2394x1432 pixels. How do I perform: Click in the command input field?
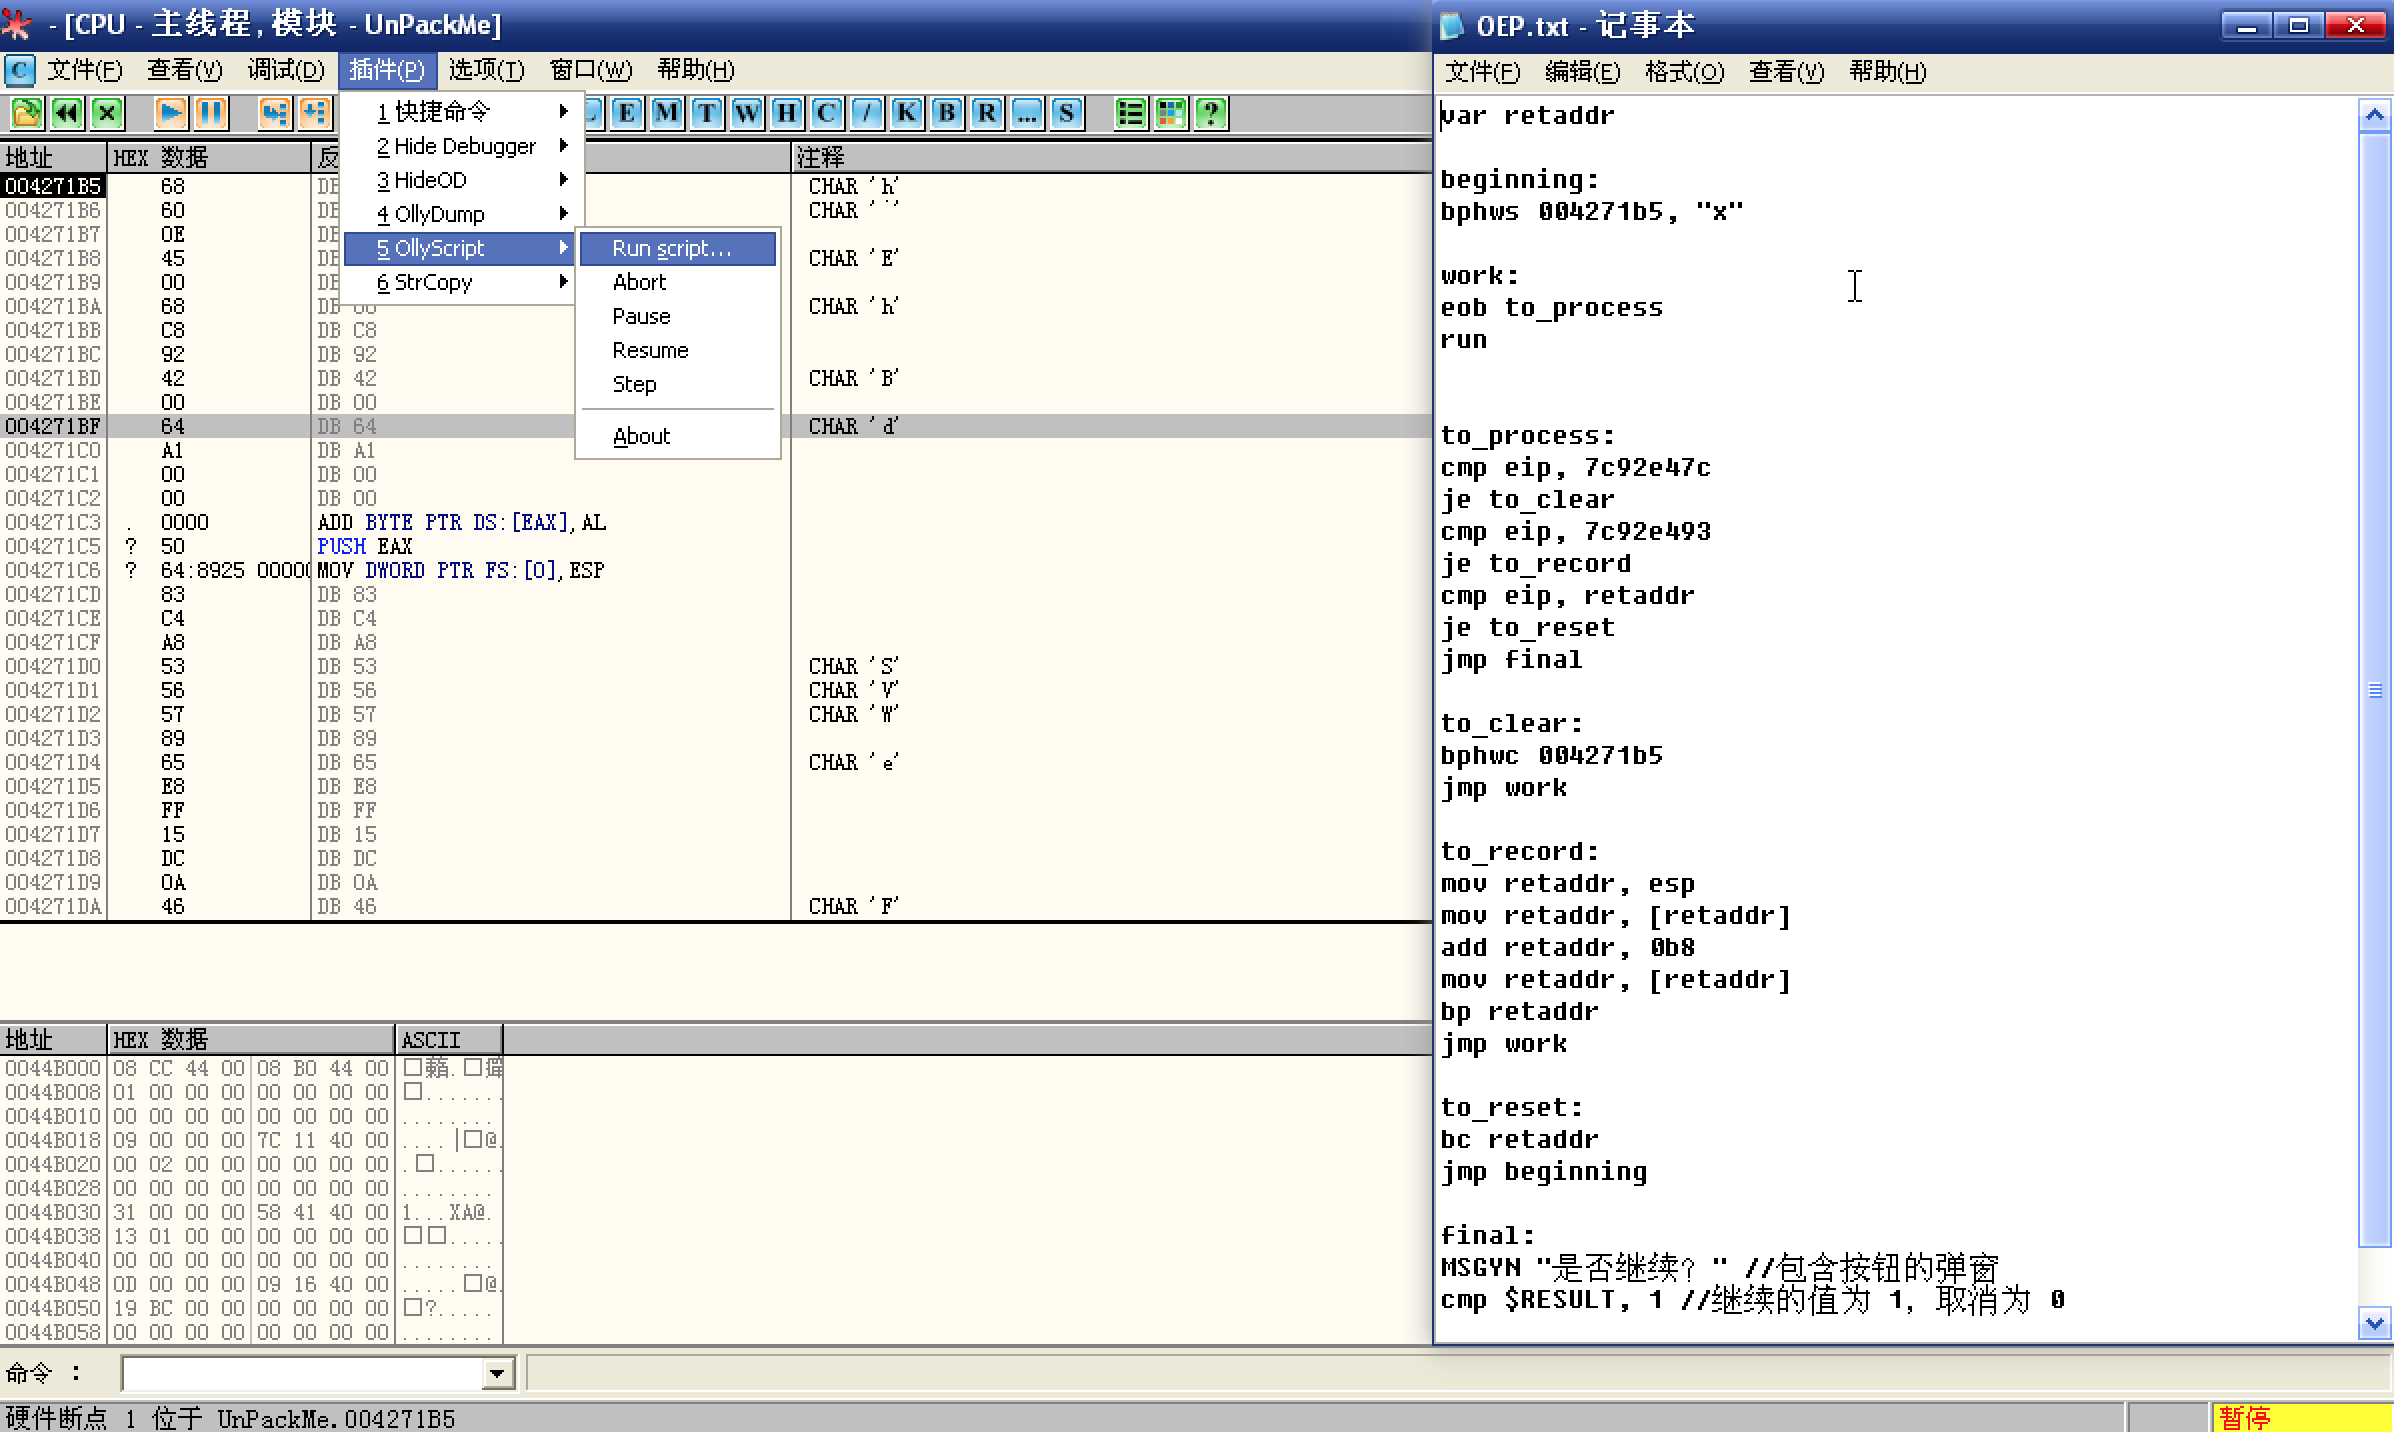point(300,1374)
